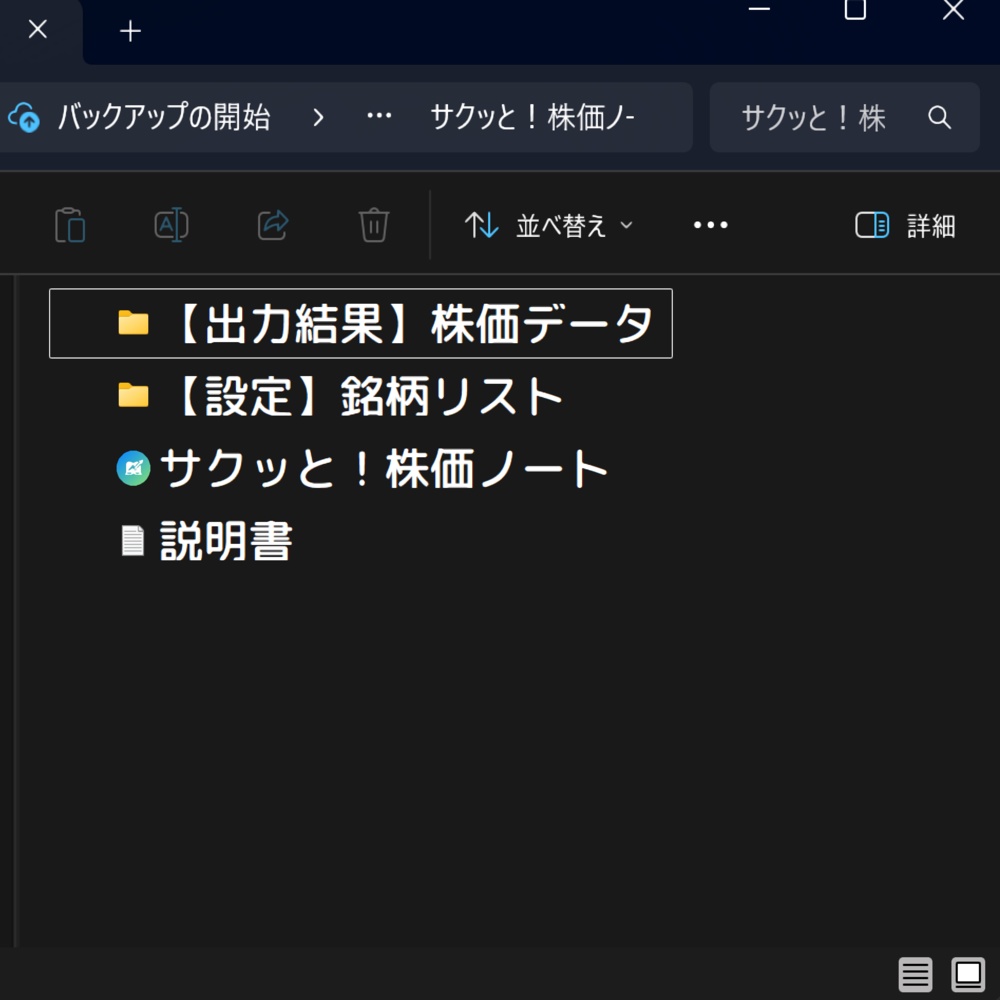1000x1000 pixels.
Task: Click the Paste icon in the toolbar
Action: [70, 225]
